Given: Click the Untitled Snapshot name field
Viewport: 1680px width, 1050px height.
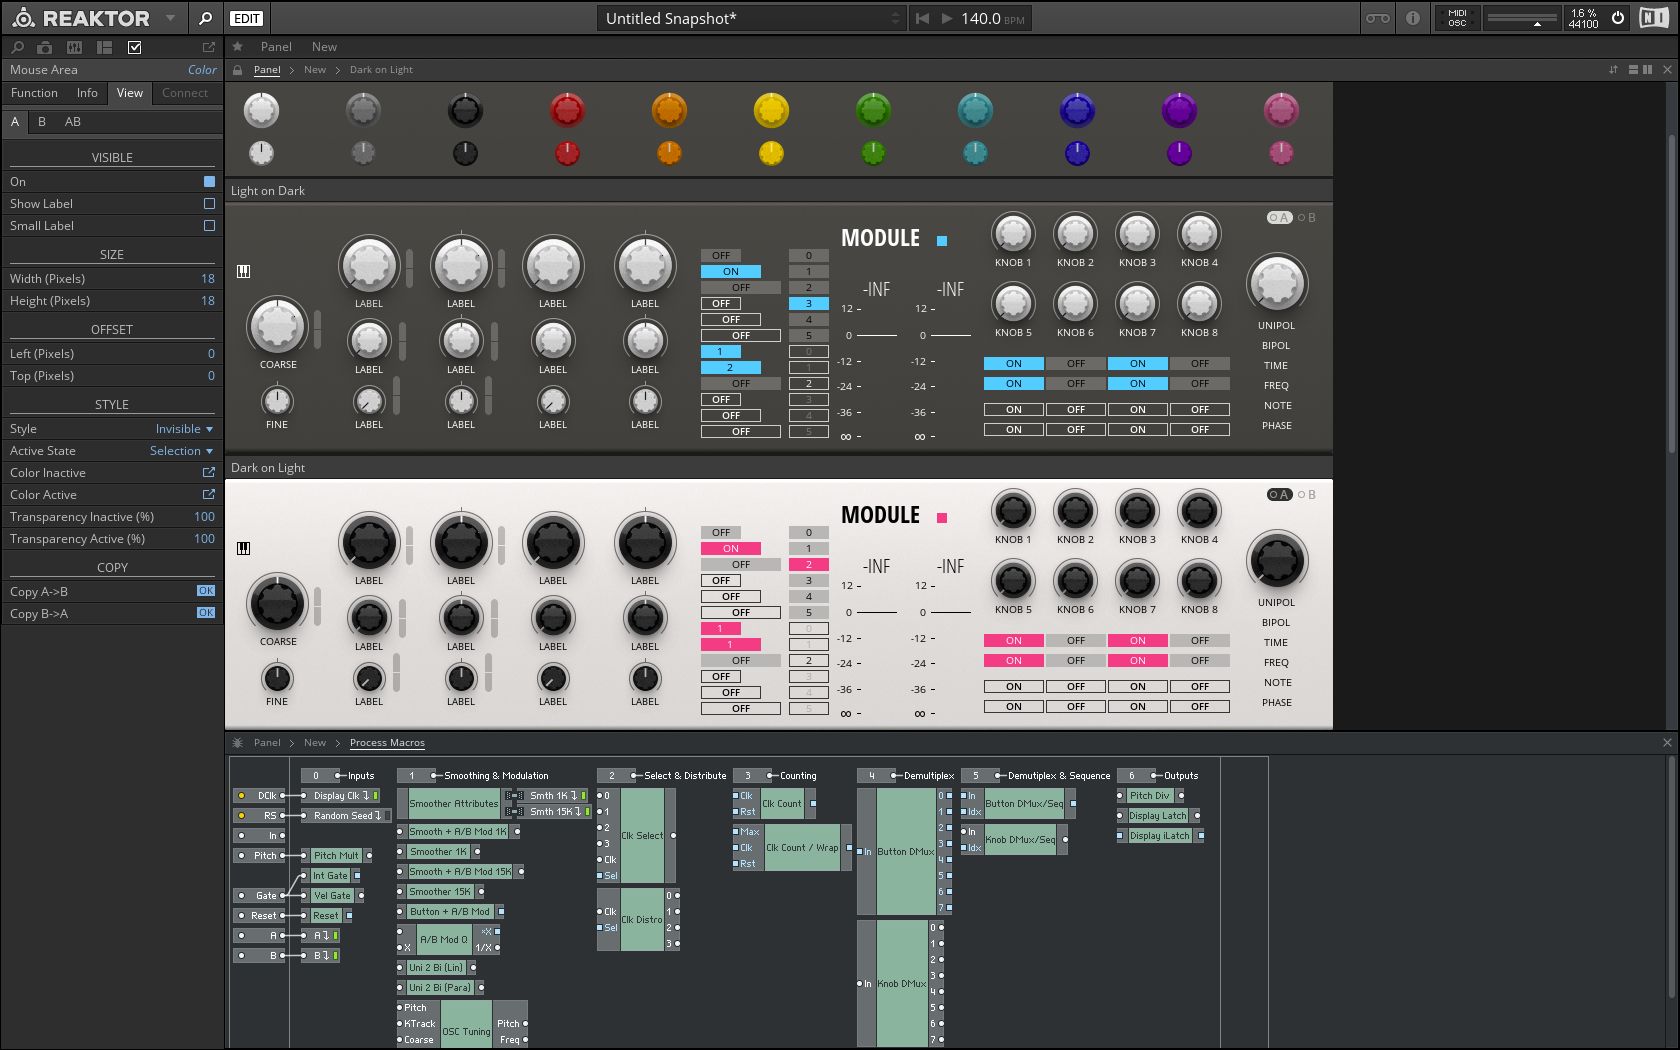Looking at the screenshot, I should tap(750, 17).
